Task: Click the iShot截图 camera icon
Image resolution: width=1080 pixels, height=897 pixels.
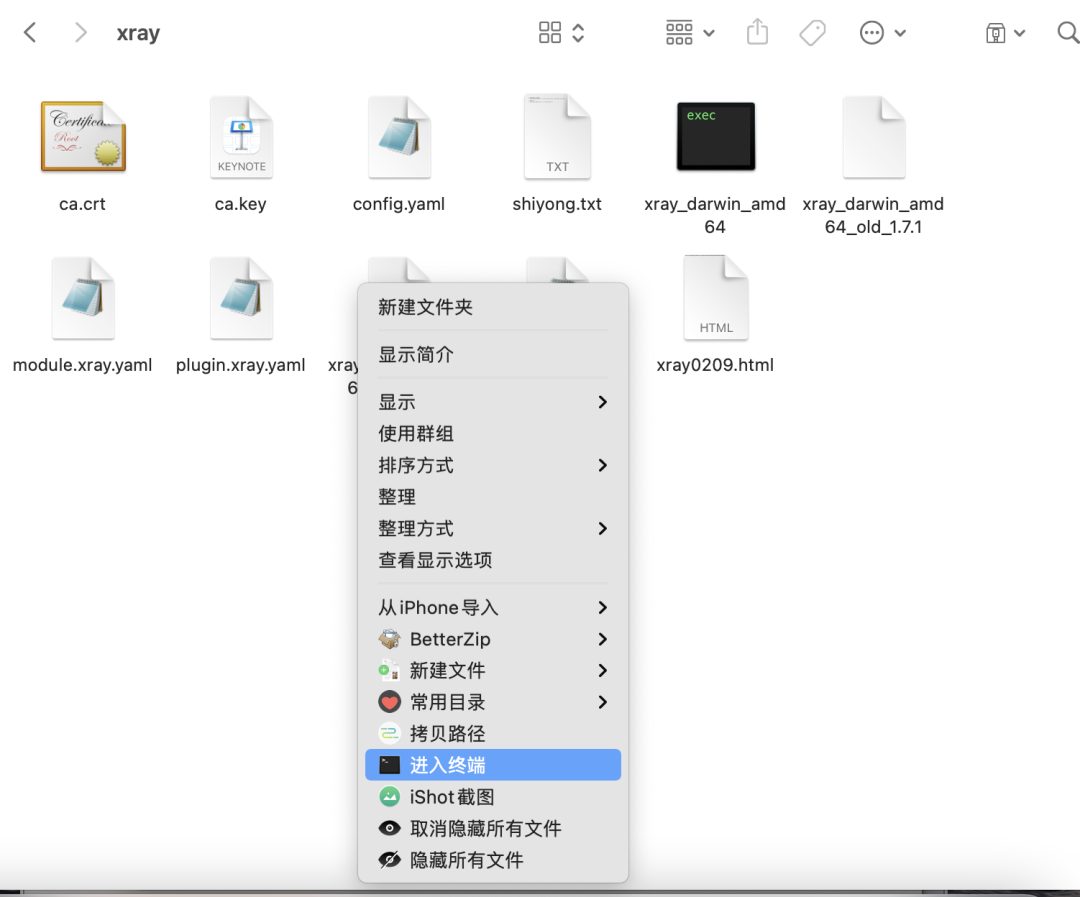Action: click(392, 796)
